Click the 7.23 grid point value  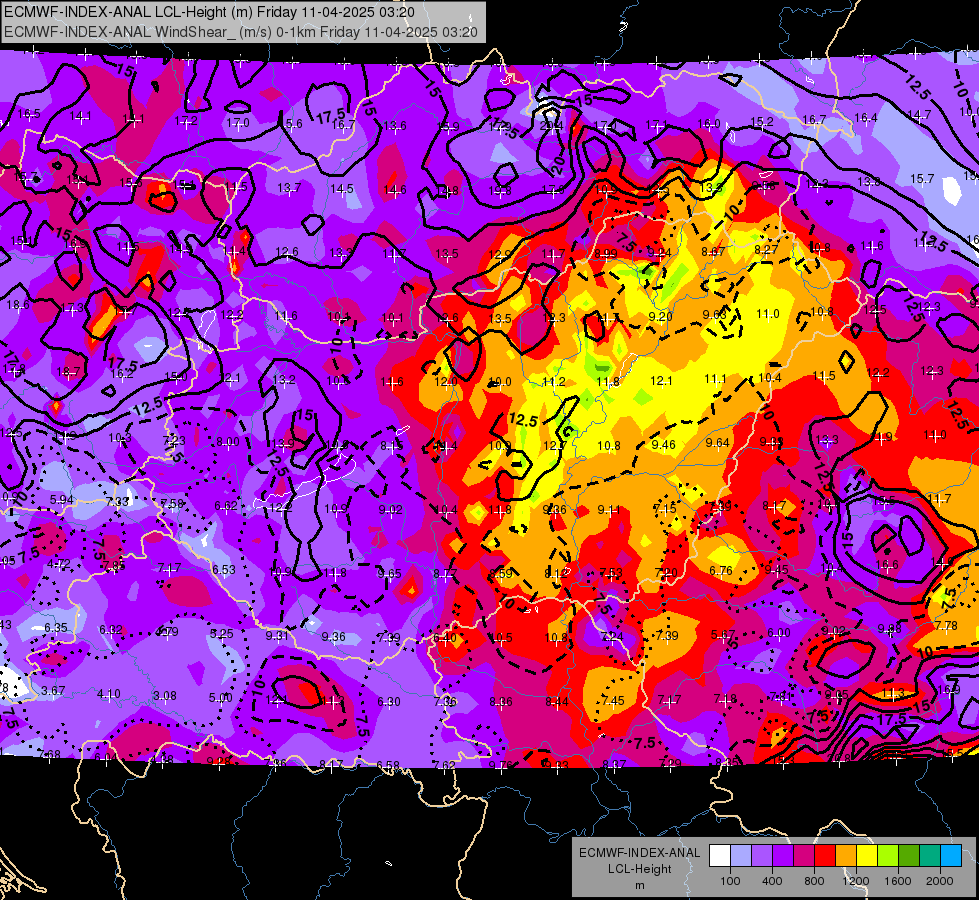[174, 440]
